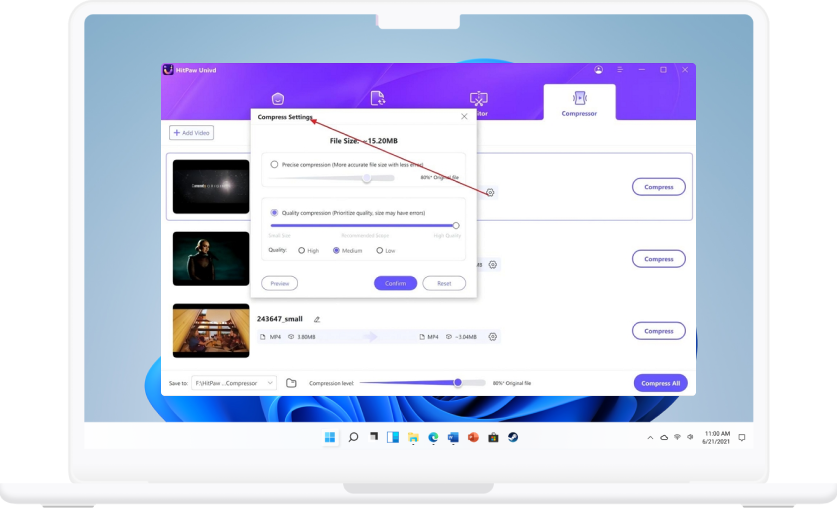Compress the second video with the singer thumbnail

pyautogui.click(x=659, y=259)
